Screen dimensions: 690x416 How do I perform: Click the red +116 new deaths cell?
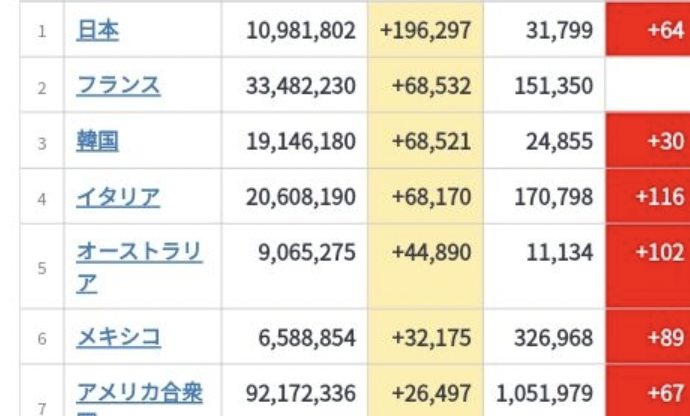[x=648, y=196]
